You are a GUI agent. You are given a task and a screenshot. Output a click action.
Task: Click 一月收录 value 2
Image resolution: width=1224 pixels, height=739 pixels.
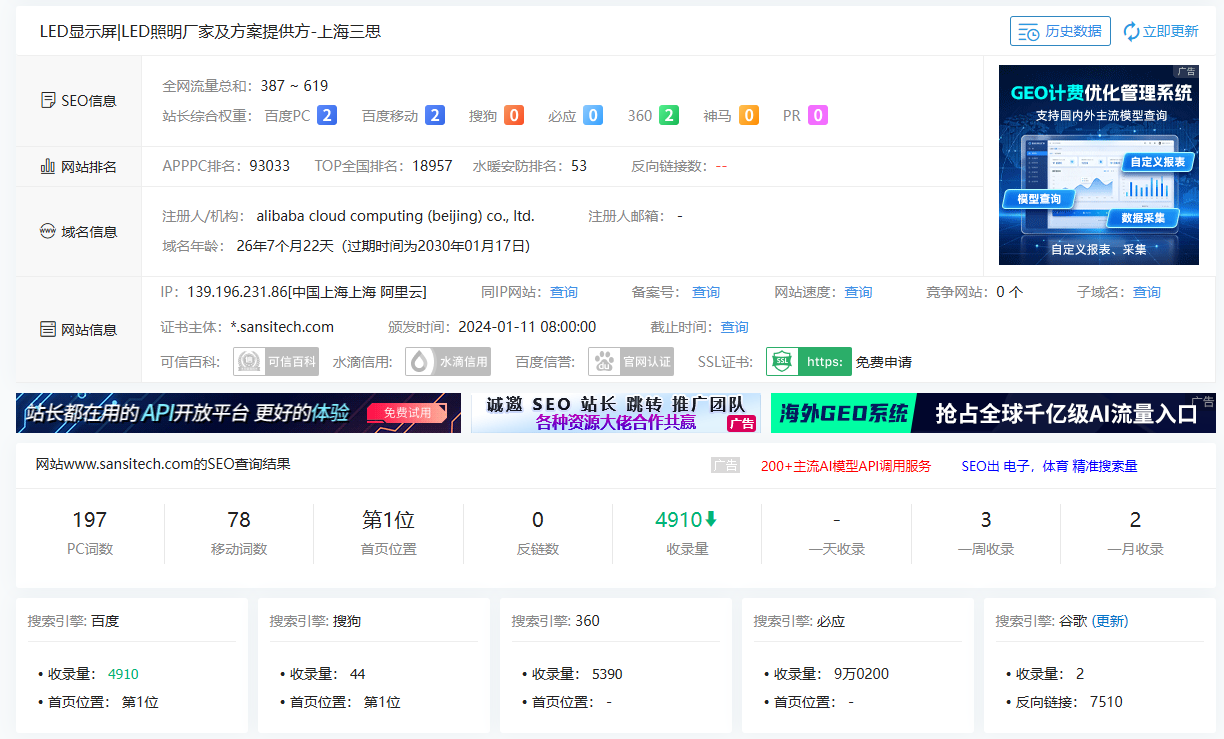click(1135, 520)
